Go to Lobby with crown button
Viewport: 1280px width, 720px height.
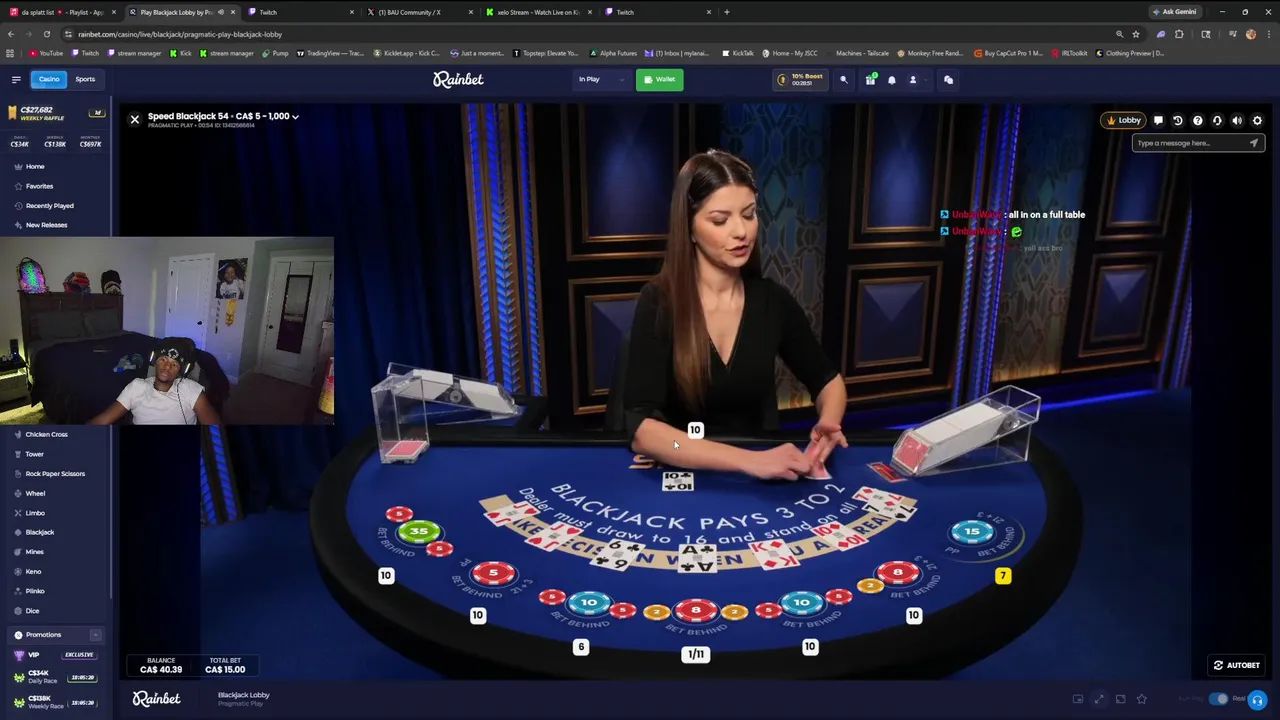pos(1123,120)
